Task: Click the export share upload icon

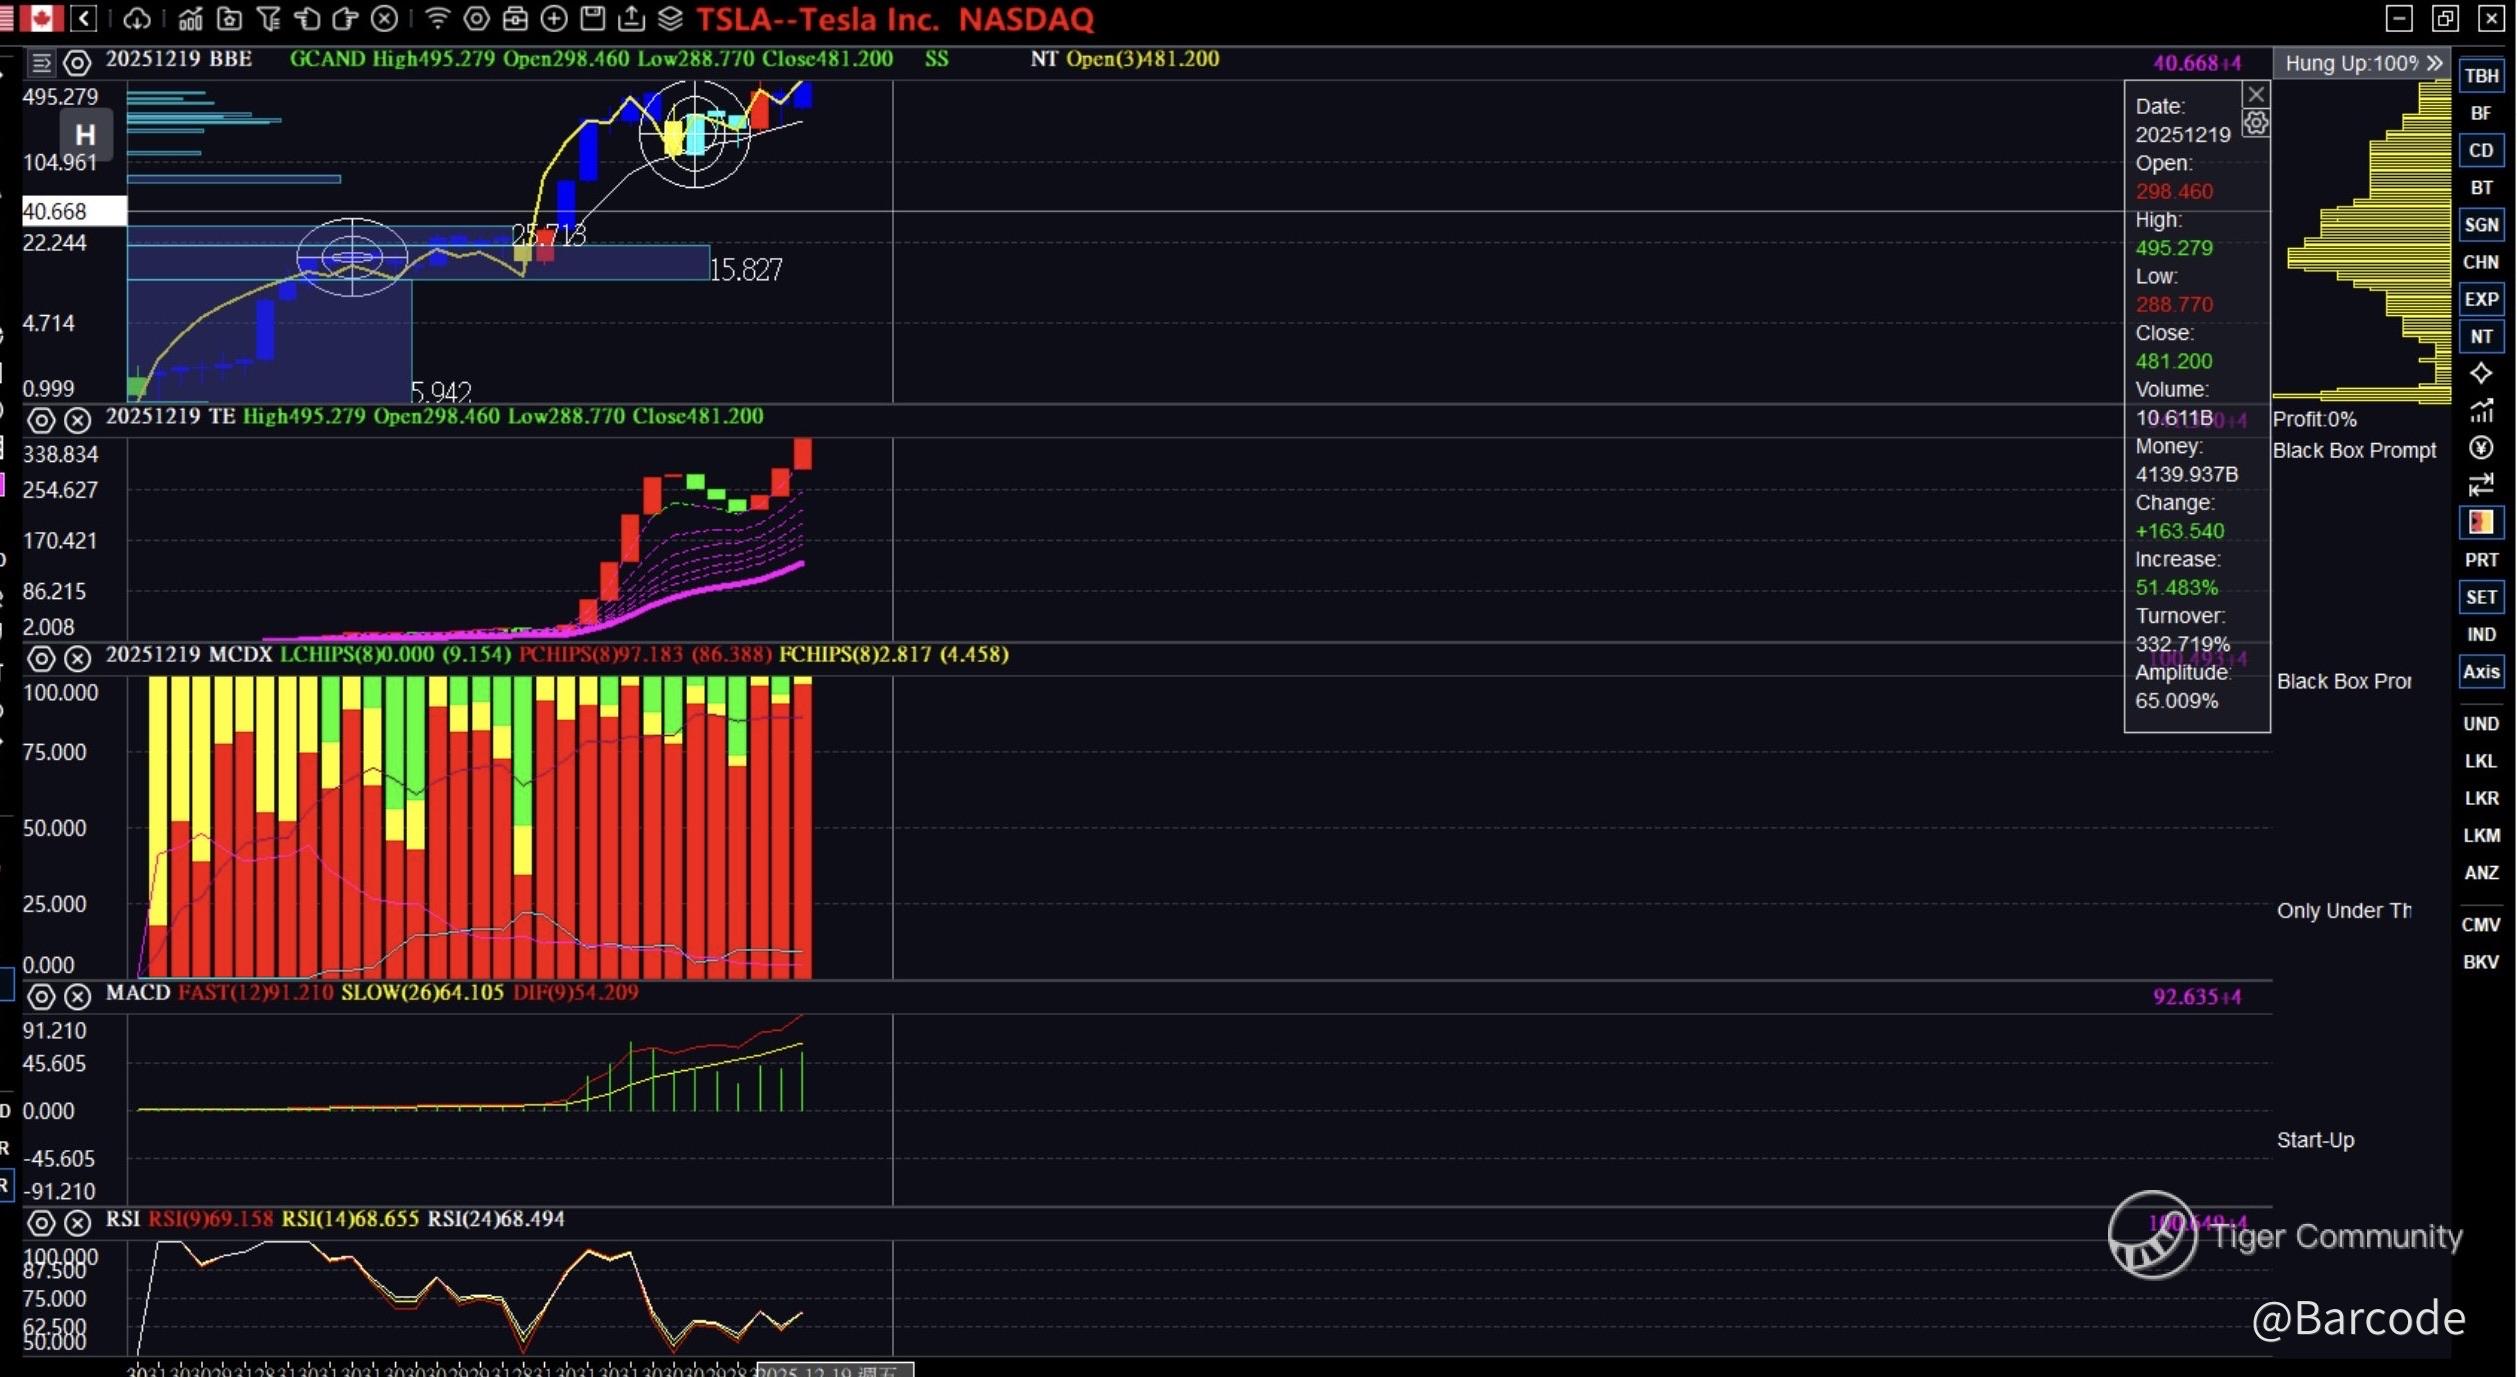Action: 632,18
